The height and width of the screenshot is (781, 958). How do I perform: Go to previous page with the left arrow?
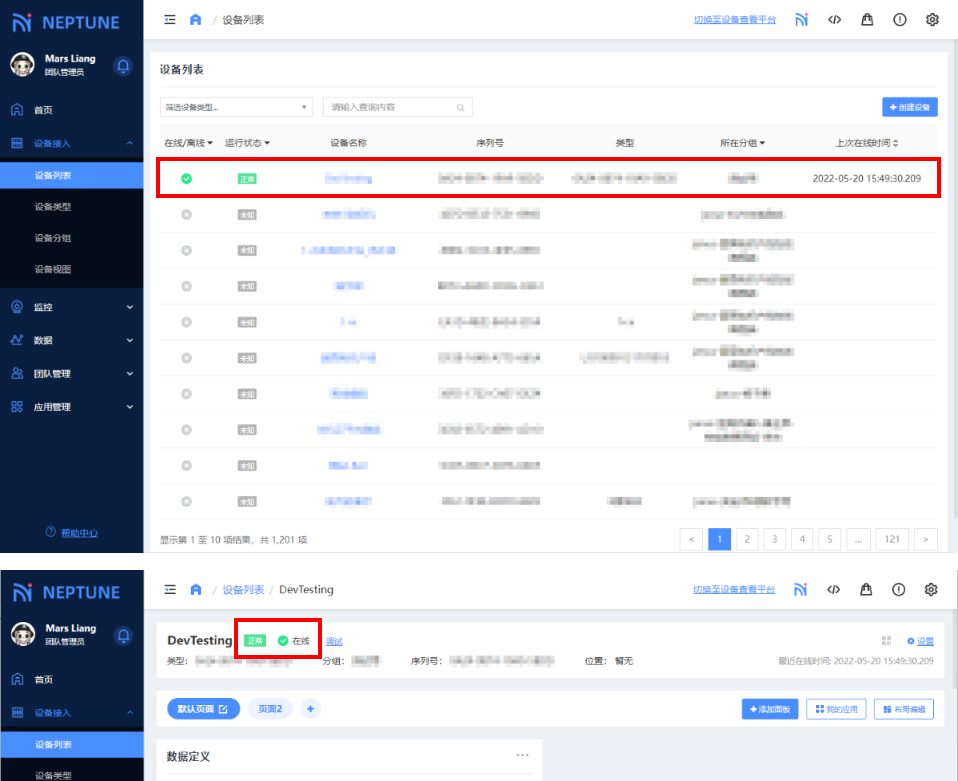691,539
